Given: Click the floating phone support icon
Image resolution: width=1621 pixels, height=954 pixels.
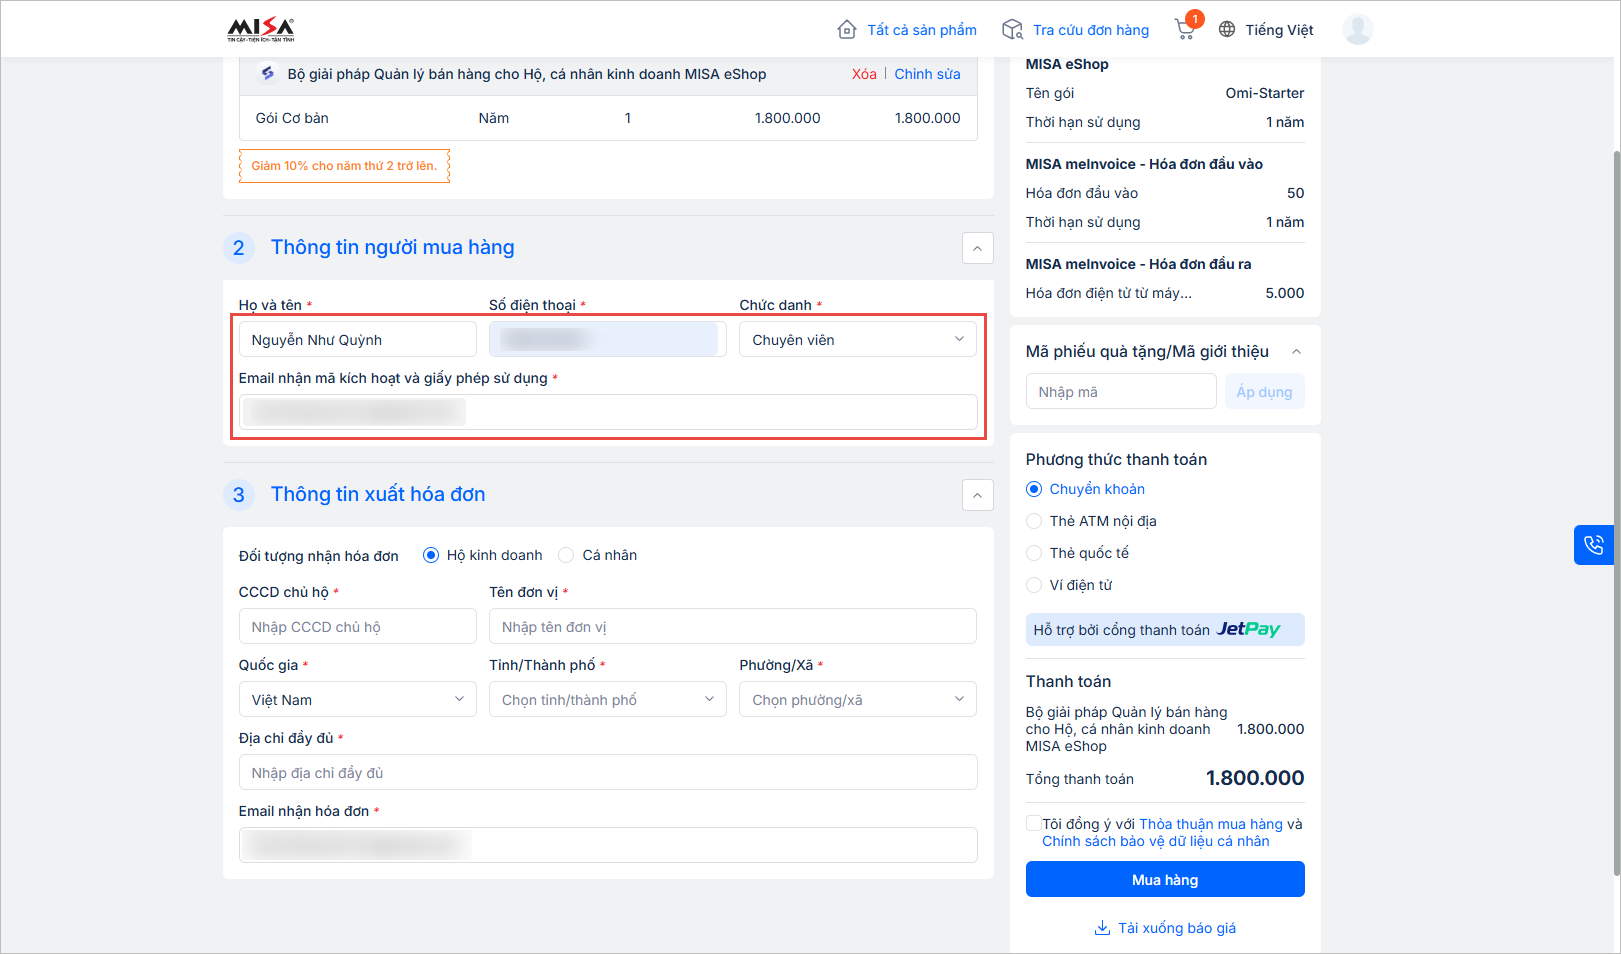Looking at the screenshot, I should coord(1593,545).
